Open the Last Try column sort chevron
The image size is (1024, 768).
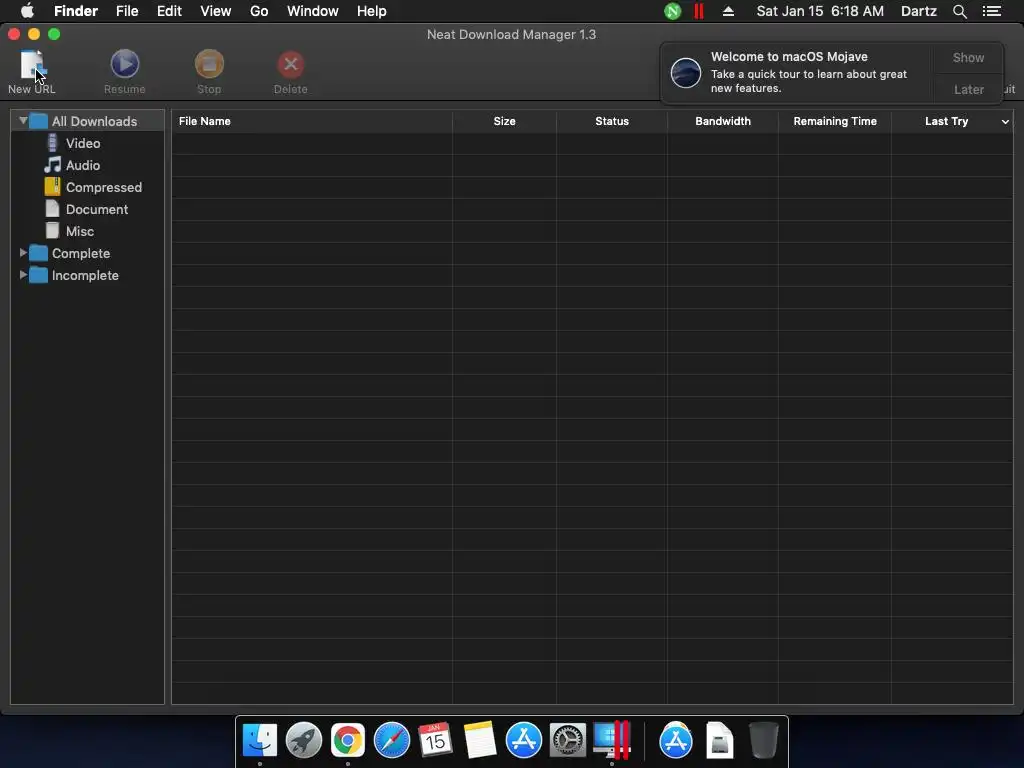coord(1005,121)
